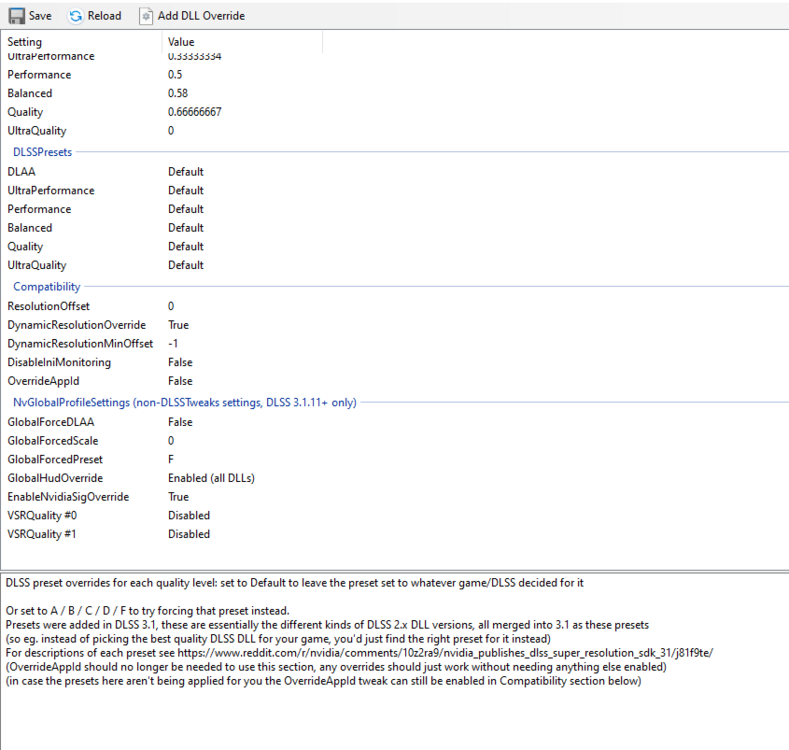Select the VSRQuality #1 setting name
The height and width of the screenshot is (750, 789).
[x=41, y=534]
